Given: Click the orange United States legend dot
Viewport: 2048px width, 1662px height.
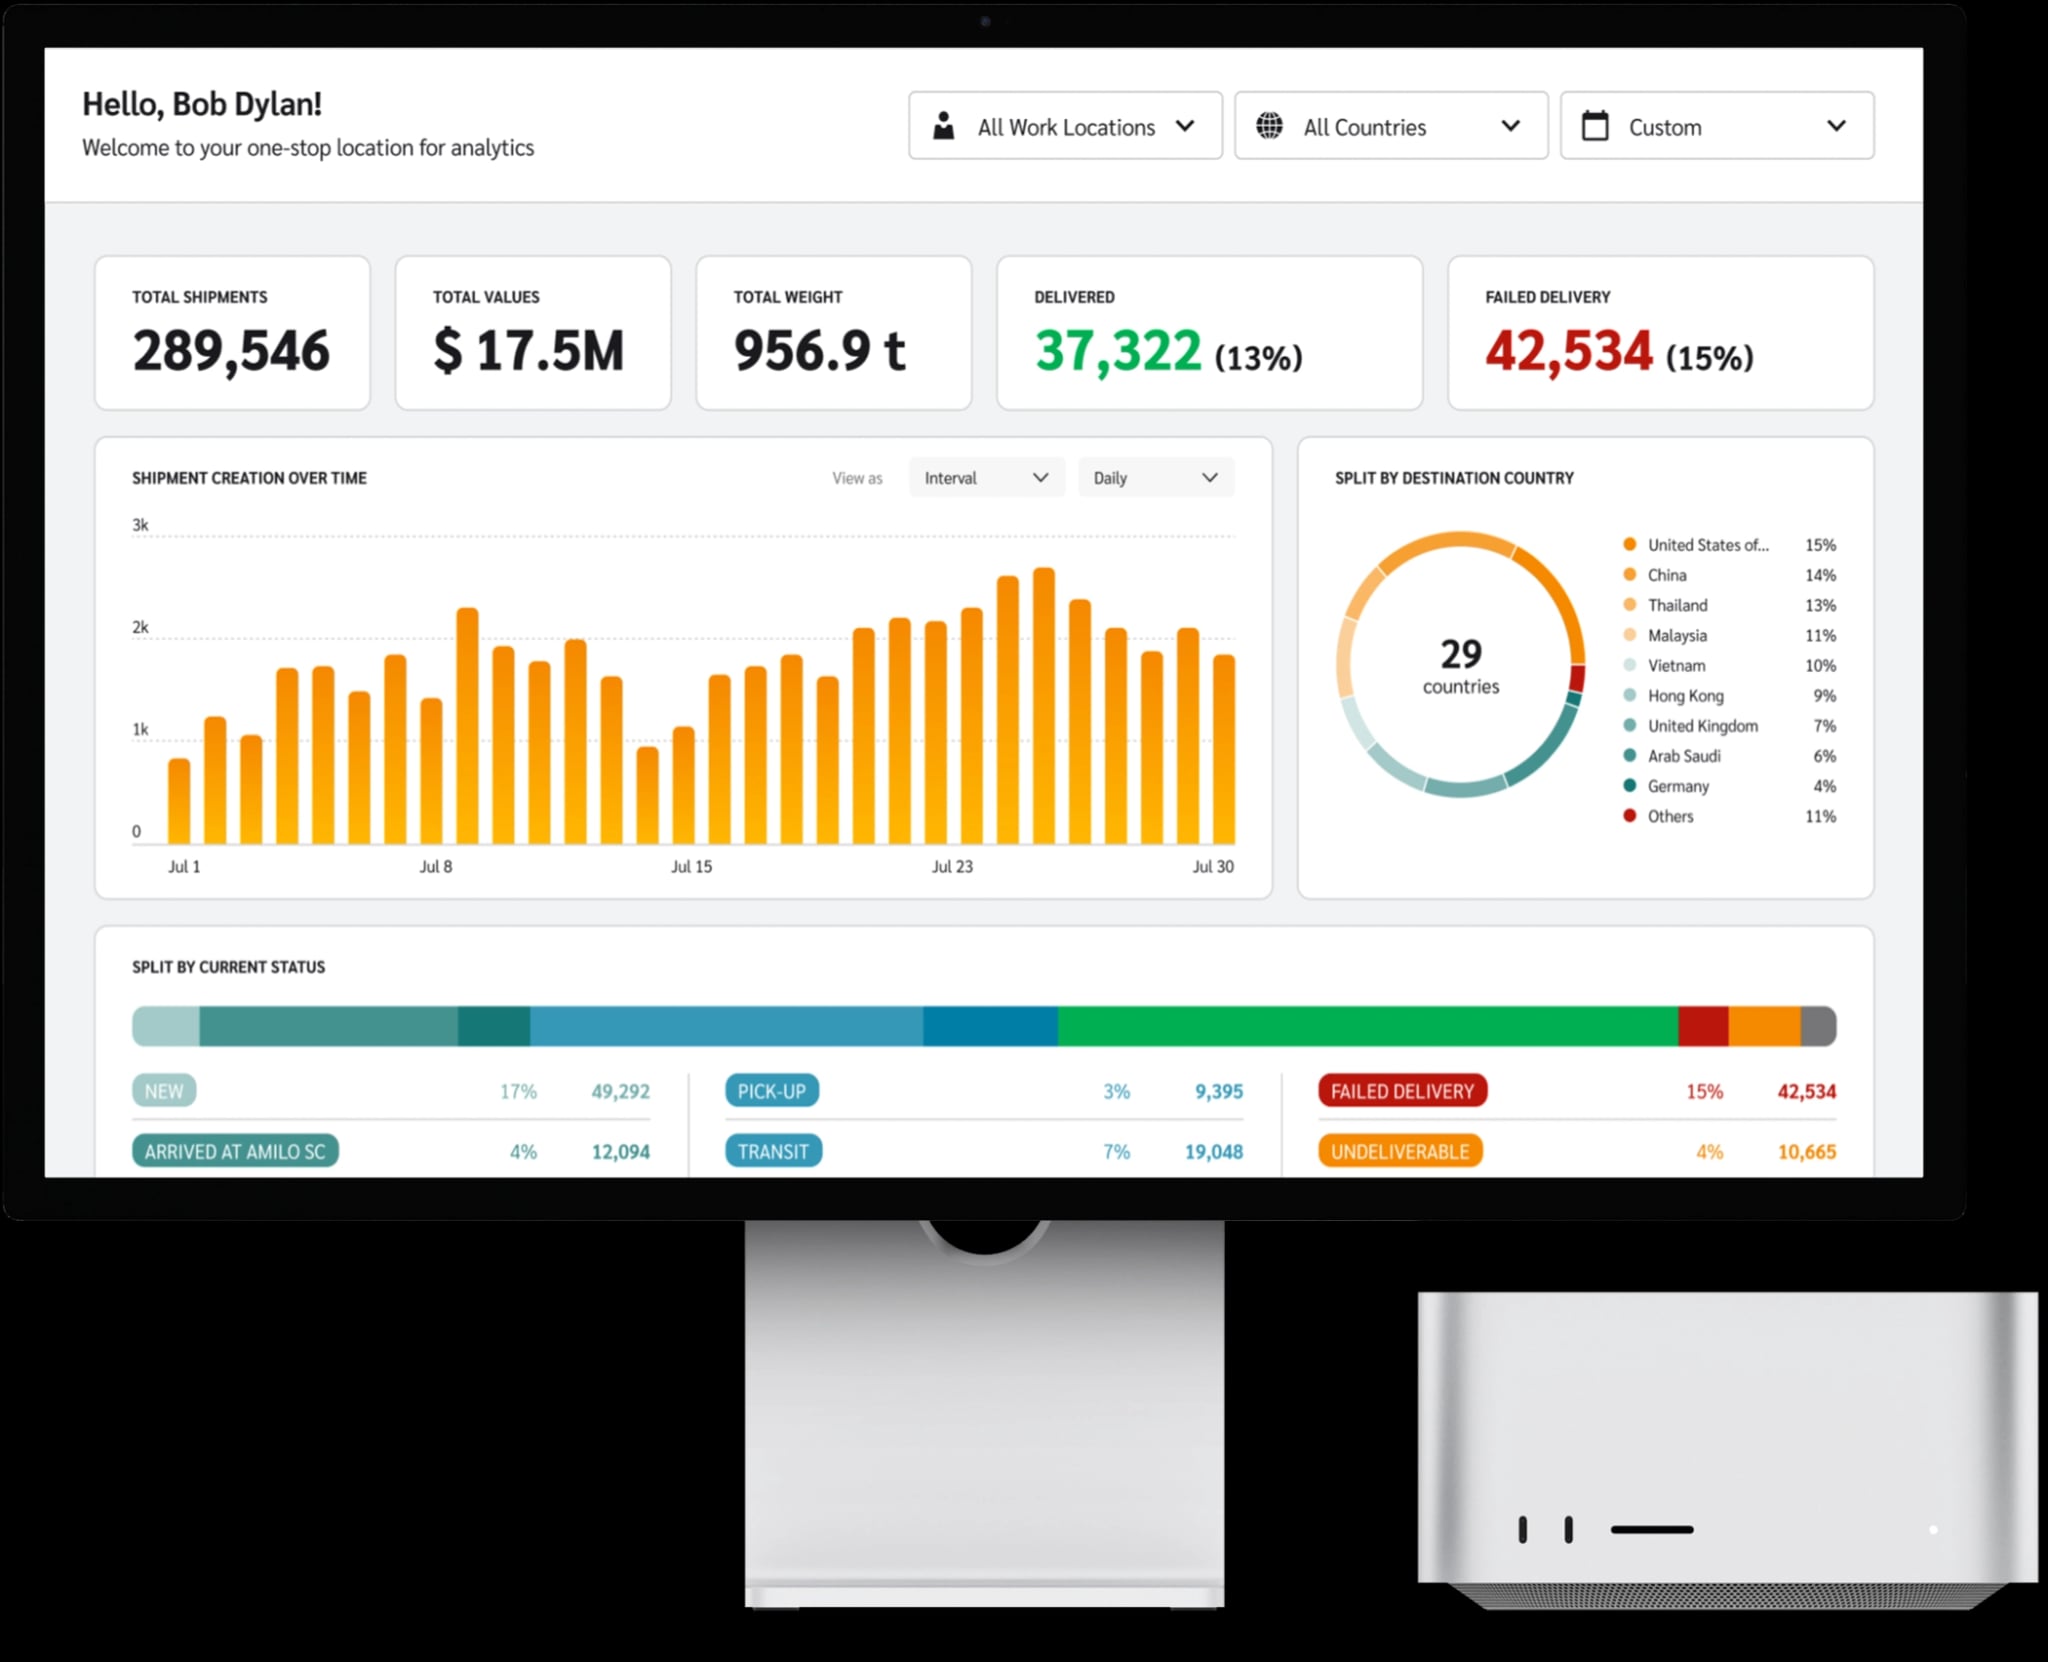Looking at the screenshot, I should coord(1629,544).
